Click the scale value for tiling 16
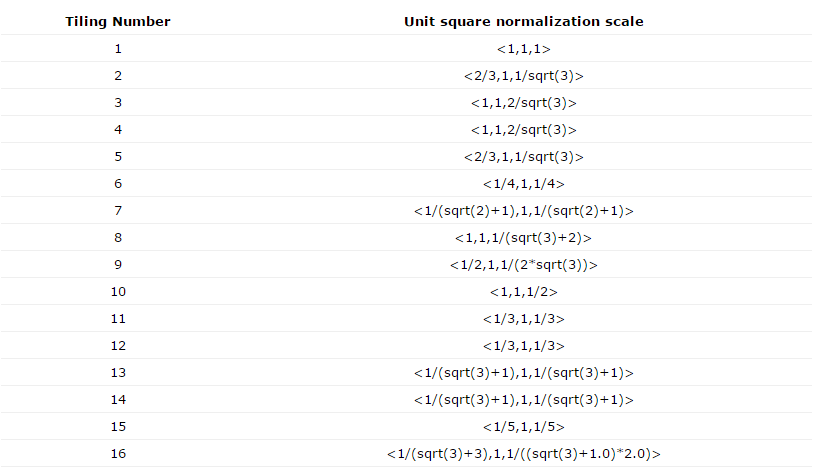Screen dimensions: 819x471 (523, 453)
